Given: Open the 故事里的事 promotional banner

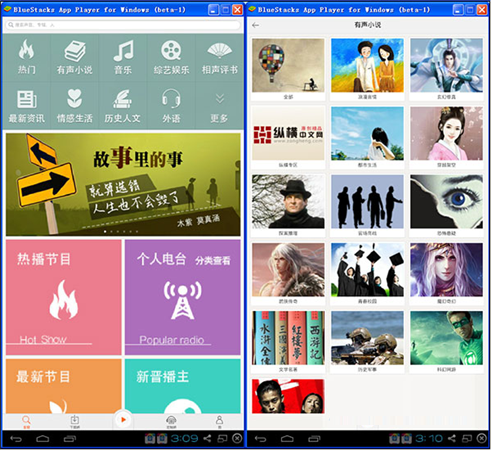Looking at the screenshot, I should tap(123, 184).
